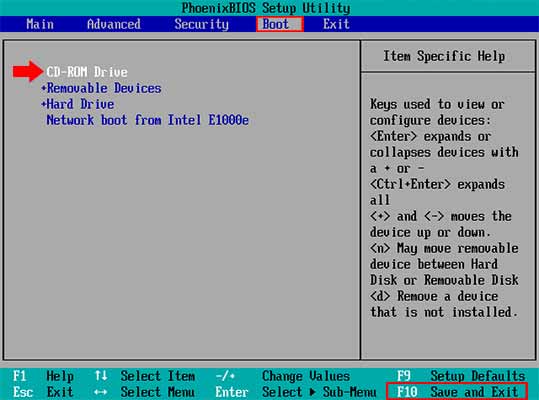The width and height of the screenshot is (539, 400).
Task: Click the up-down arrows Select Item icon
Action: point(101,376)
